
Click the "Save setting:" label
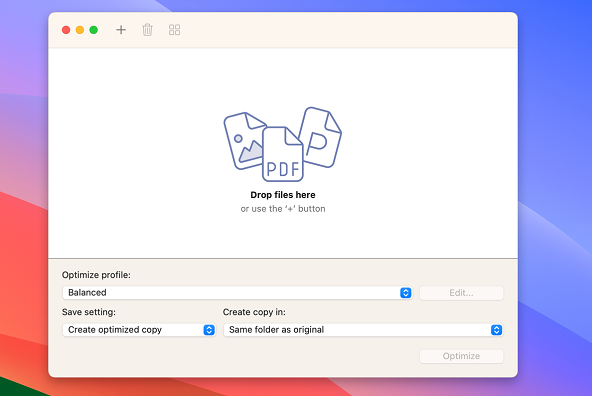[x=89, y=312]
